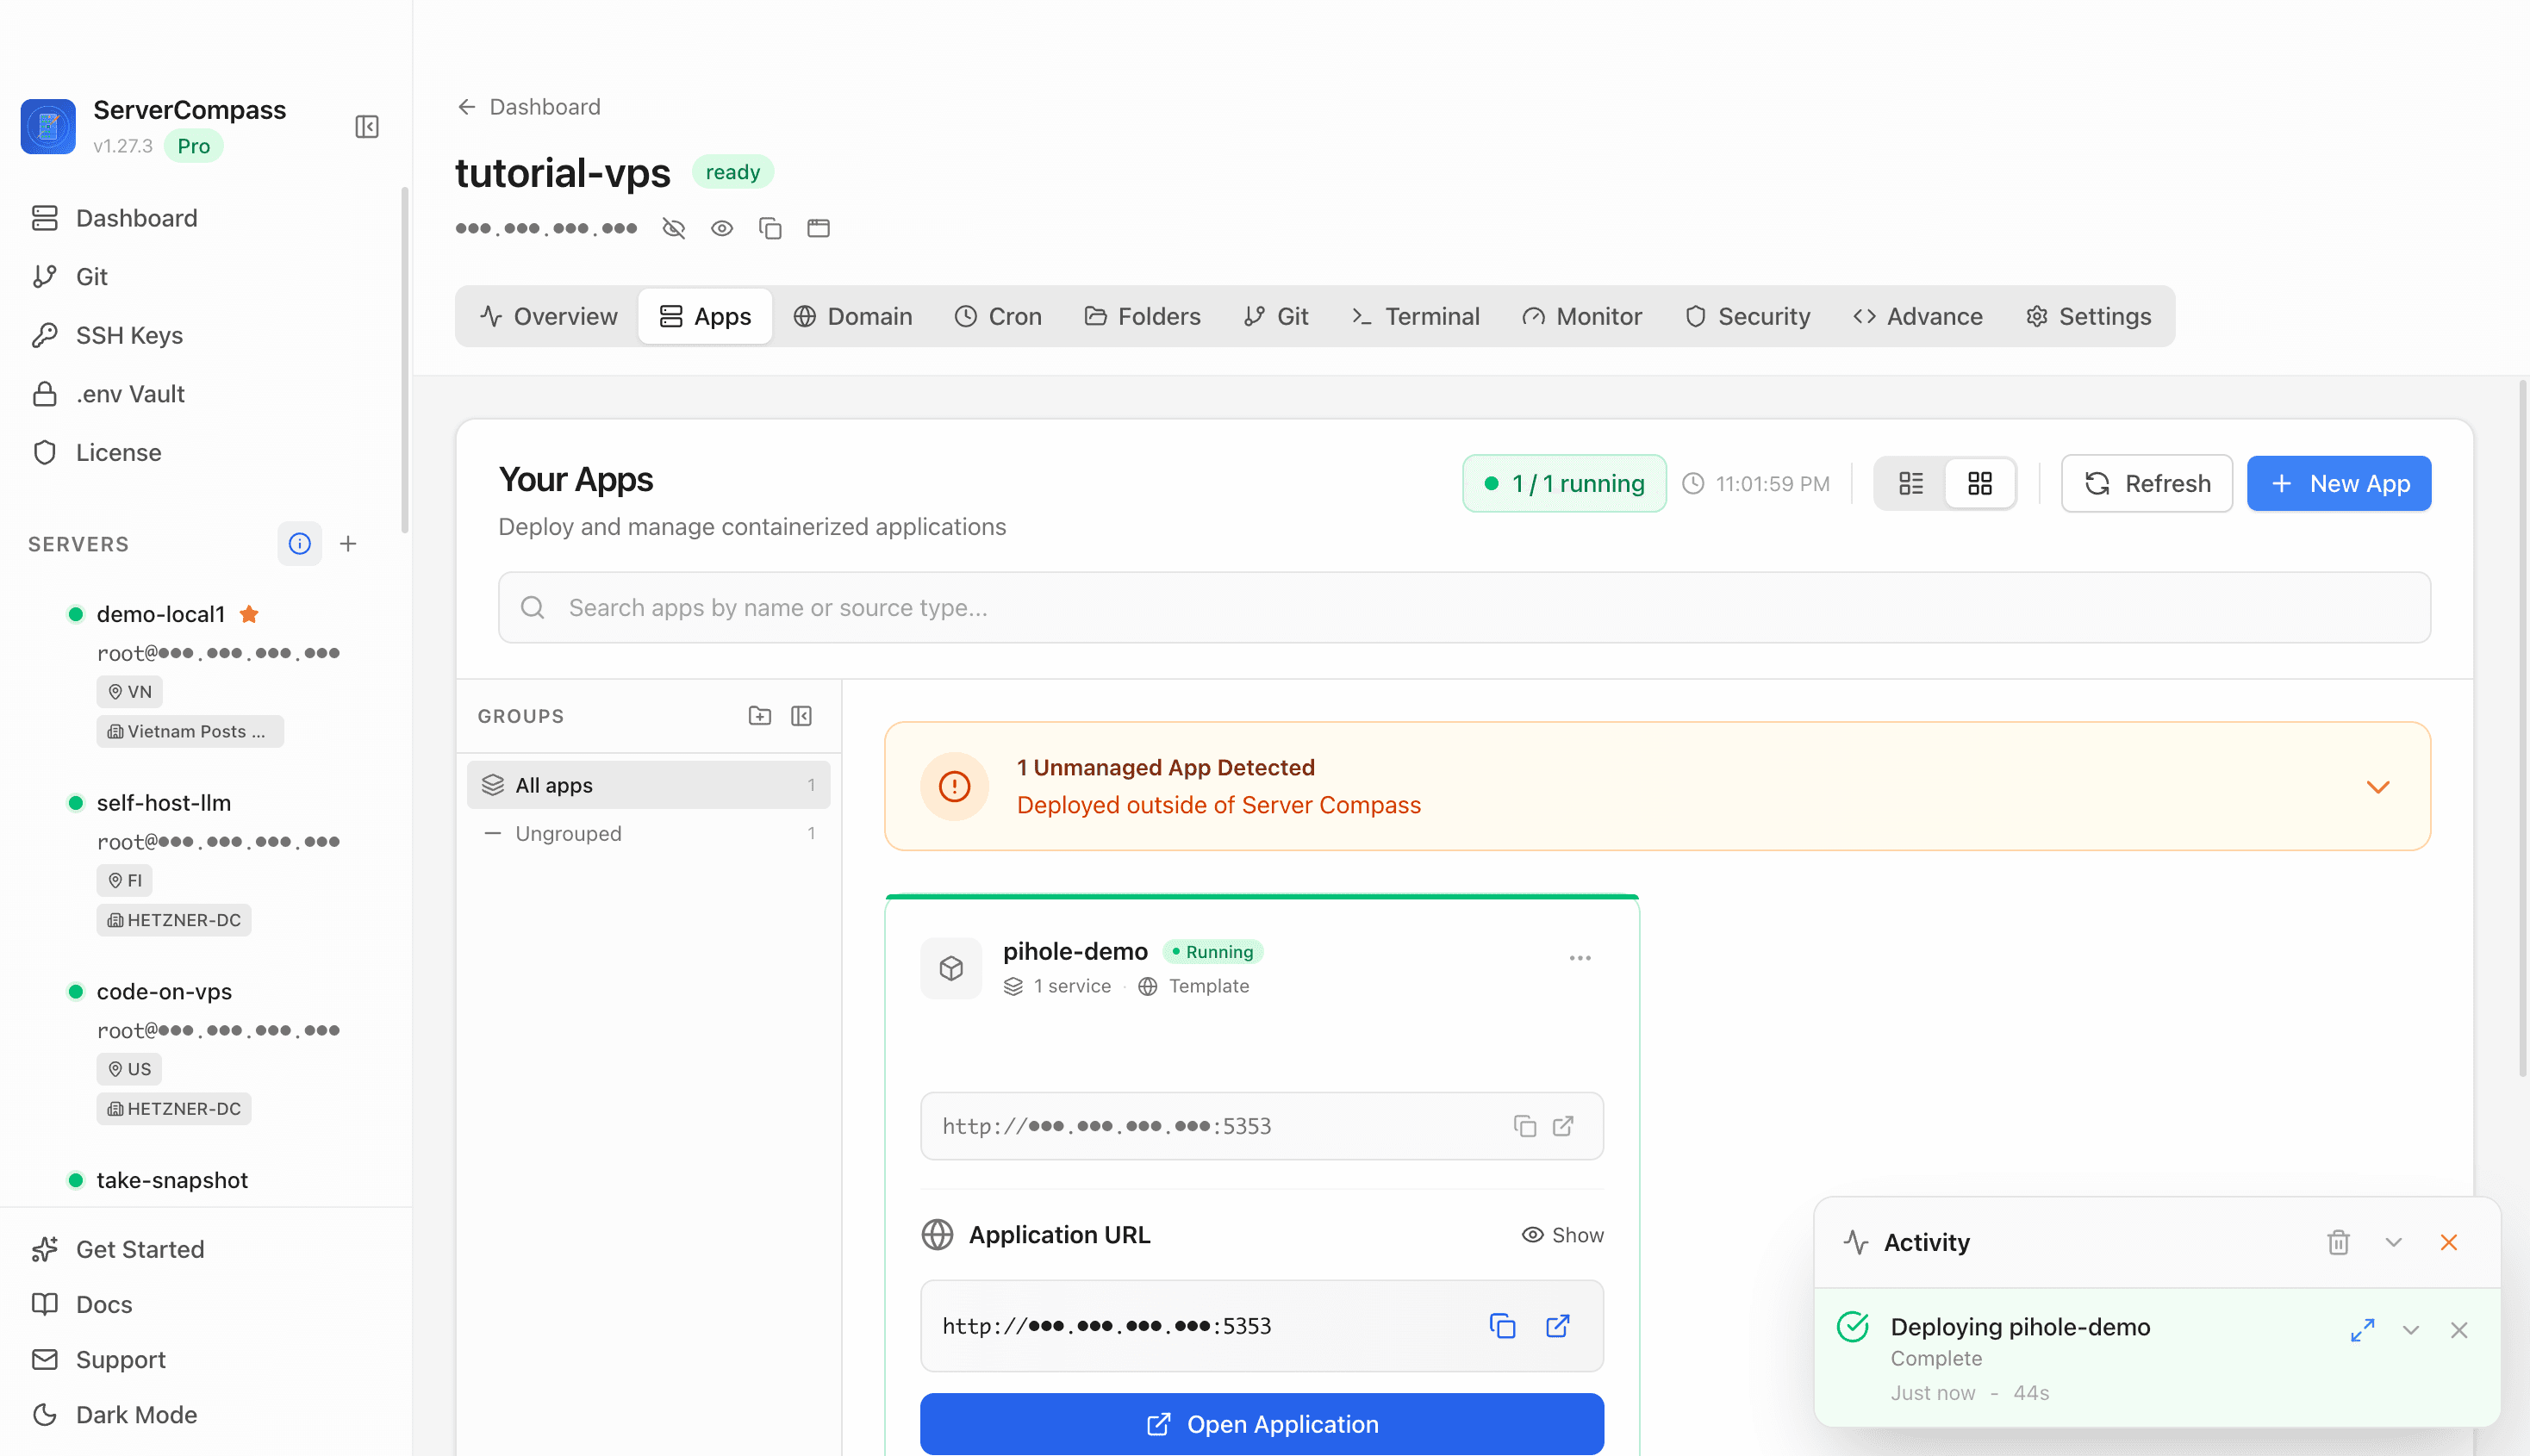Screen dimensions: 2530x1456
Task: Go to the Security tab
Action: pos(1747,316)
